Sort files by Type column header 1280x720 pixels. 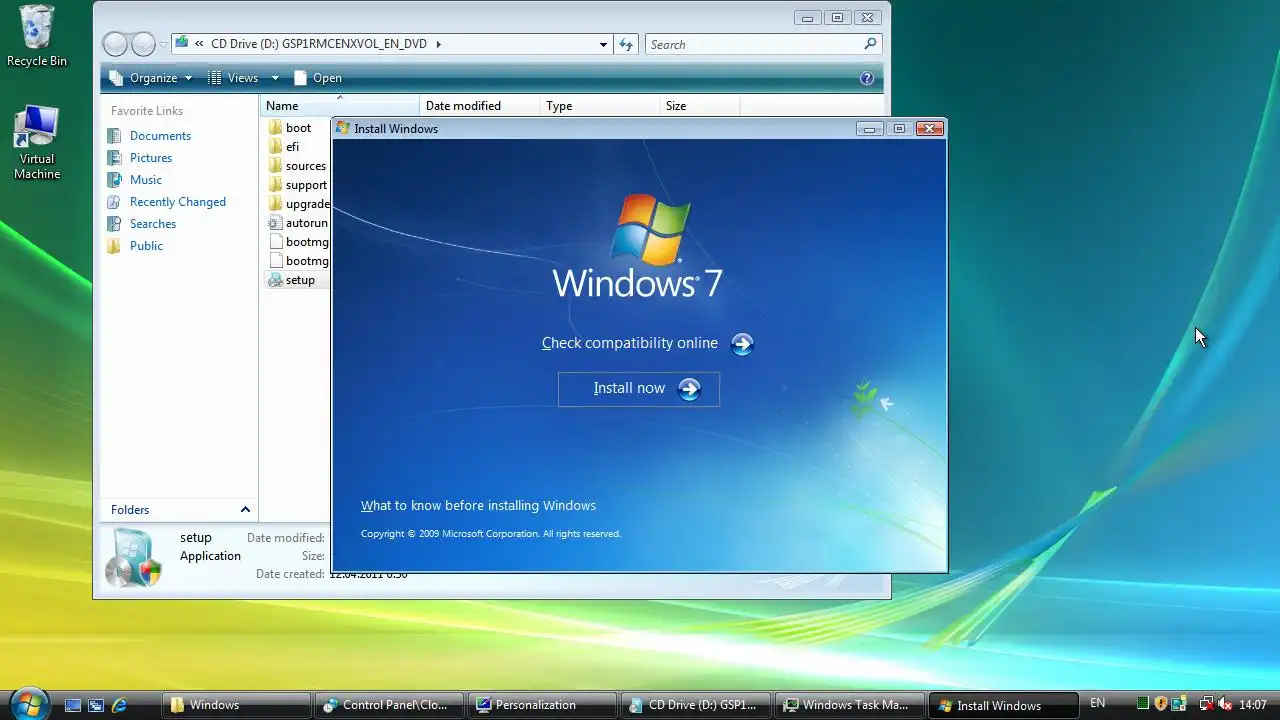[600, 106]
